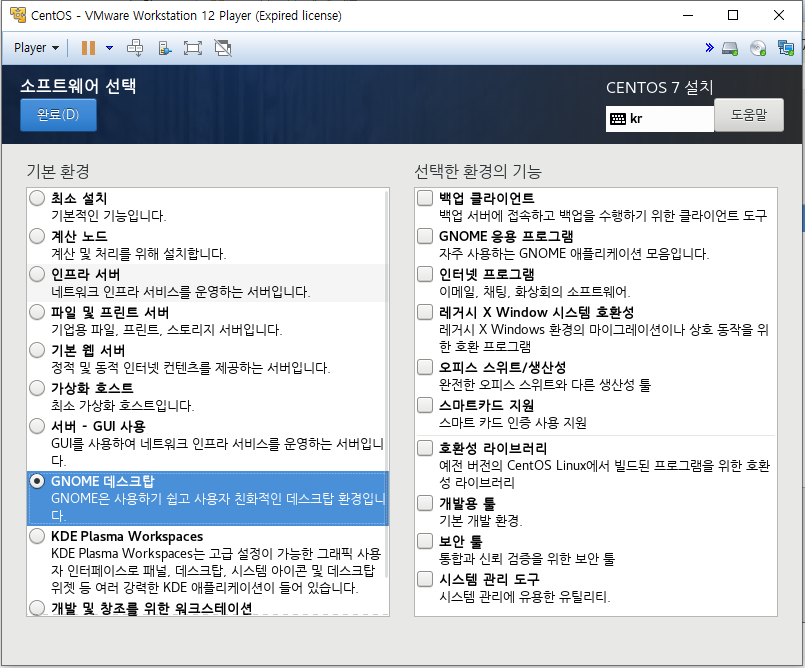Check the 보안 툴 checkbox
The width and height of the screenshot is (805, 668).
coord(425,541)
